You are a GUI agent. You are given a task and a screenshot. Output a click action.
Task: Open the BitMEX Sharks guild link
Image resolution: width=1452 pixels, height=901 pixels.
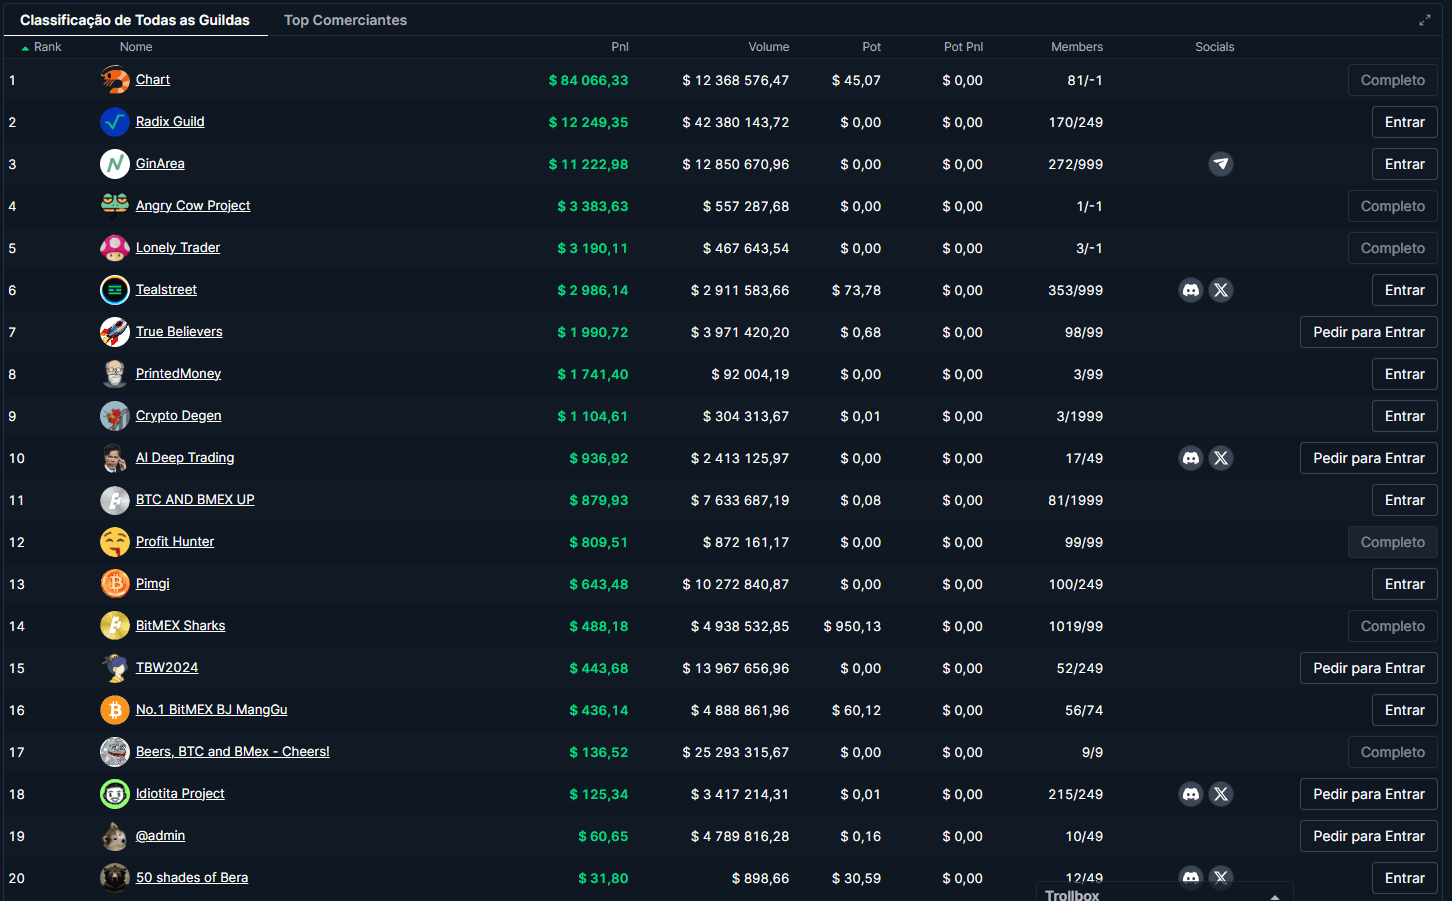tap(181, 626)
